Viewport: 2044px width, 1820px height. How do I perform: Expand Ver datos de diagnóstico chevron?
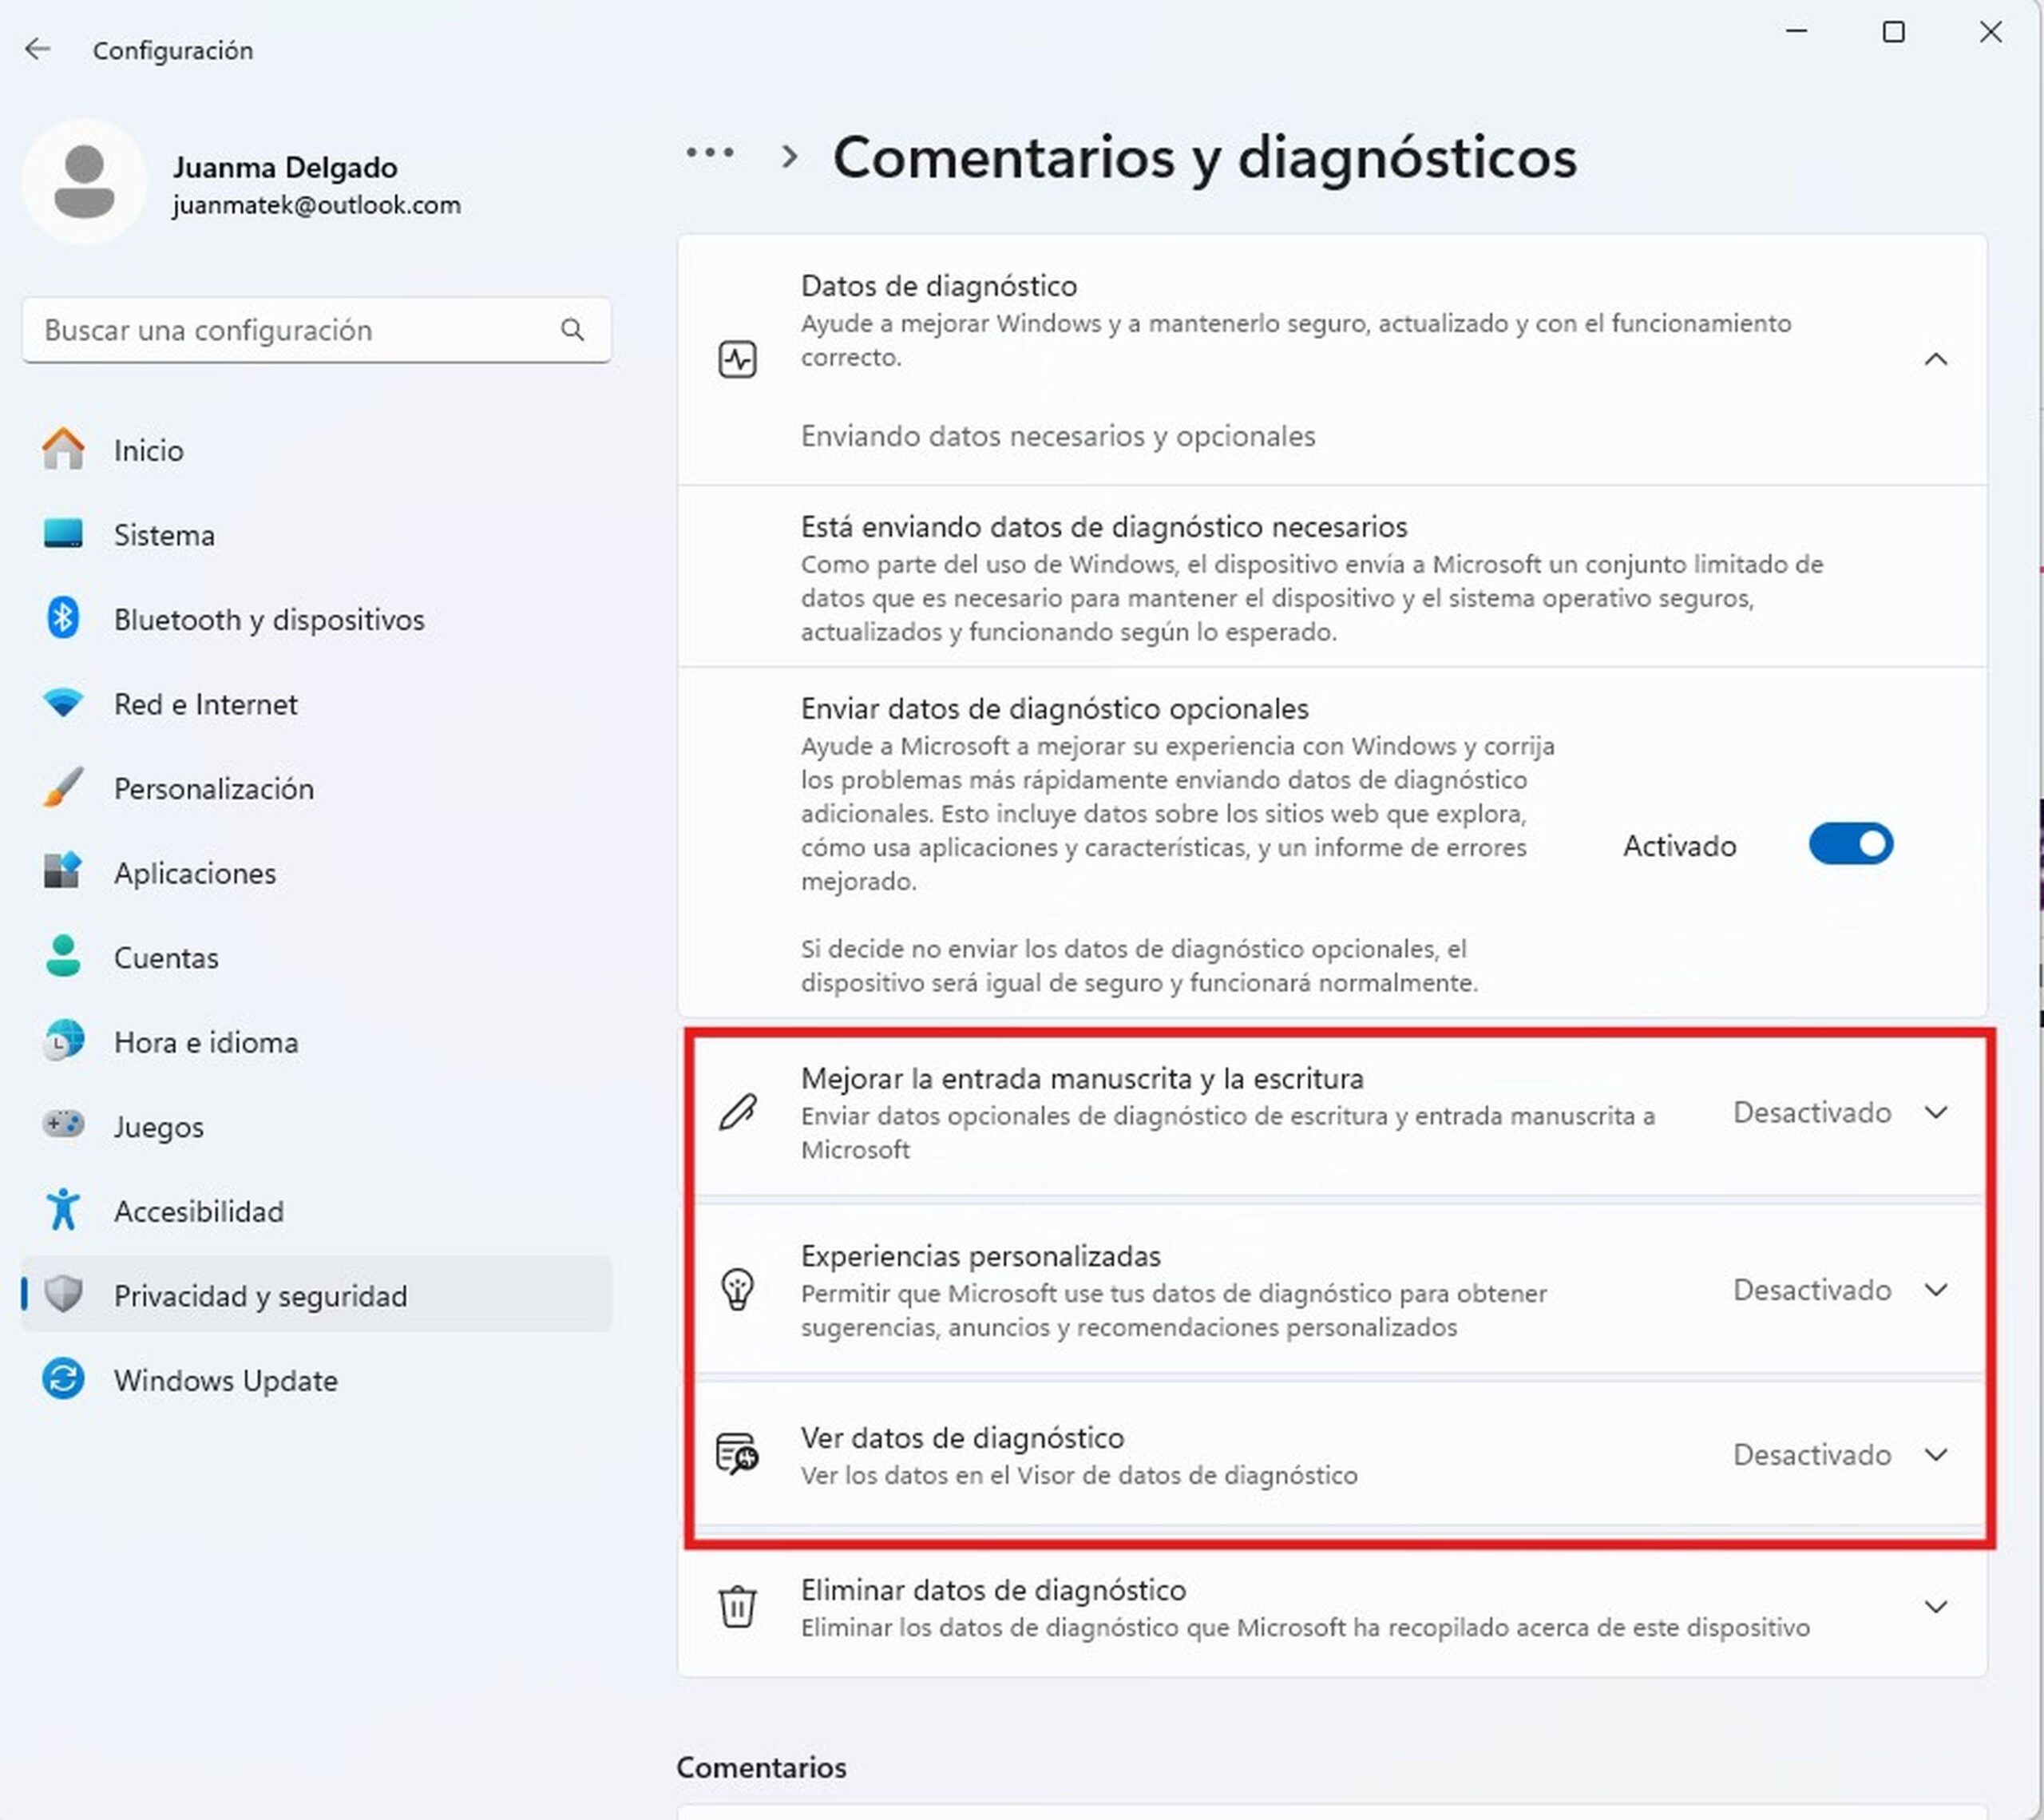pyautogui.click(x=1936, y=1454)
